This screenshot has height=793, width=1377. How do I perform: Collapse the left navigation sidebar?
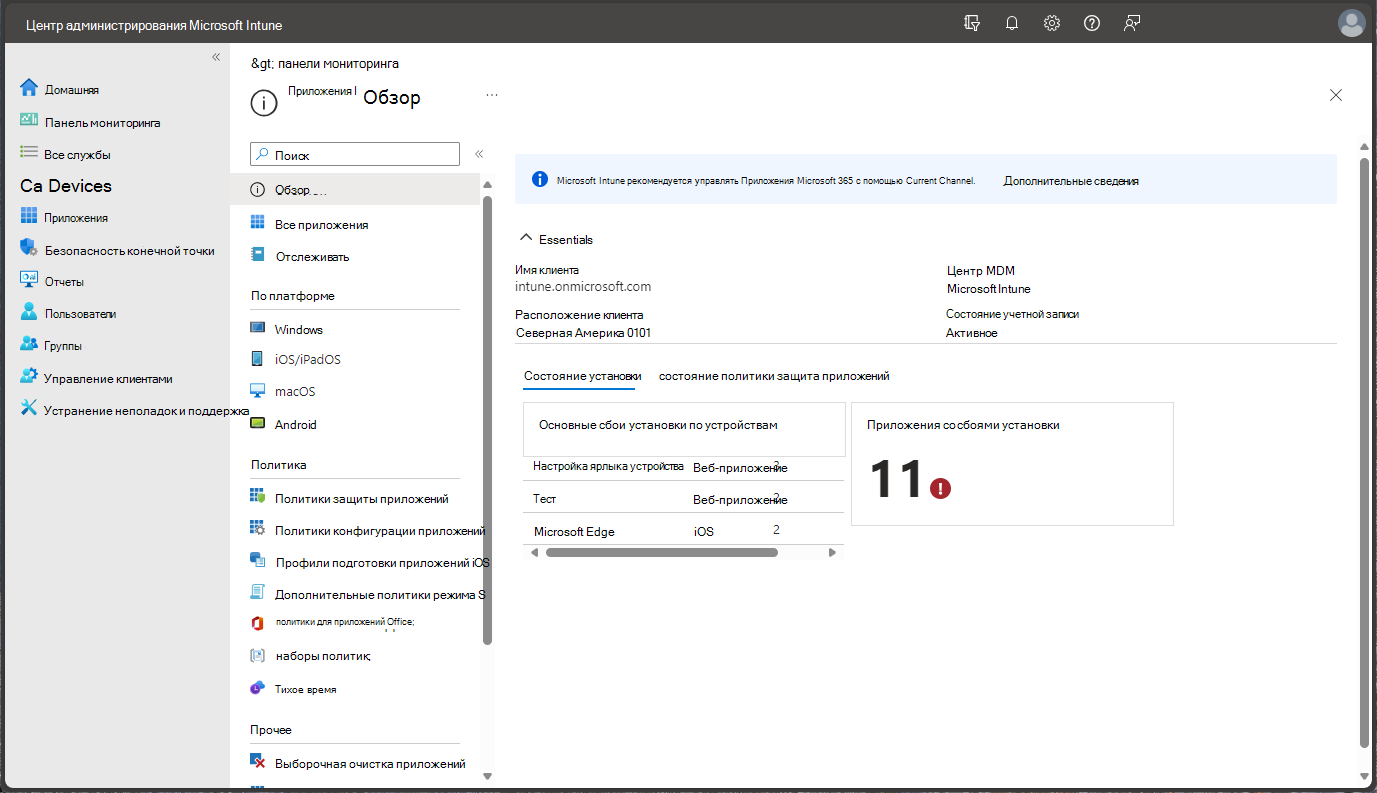tap(216, 57)
